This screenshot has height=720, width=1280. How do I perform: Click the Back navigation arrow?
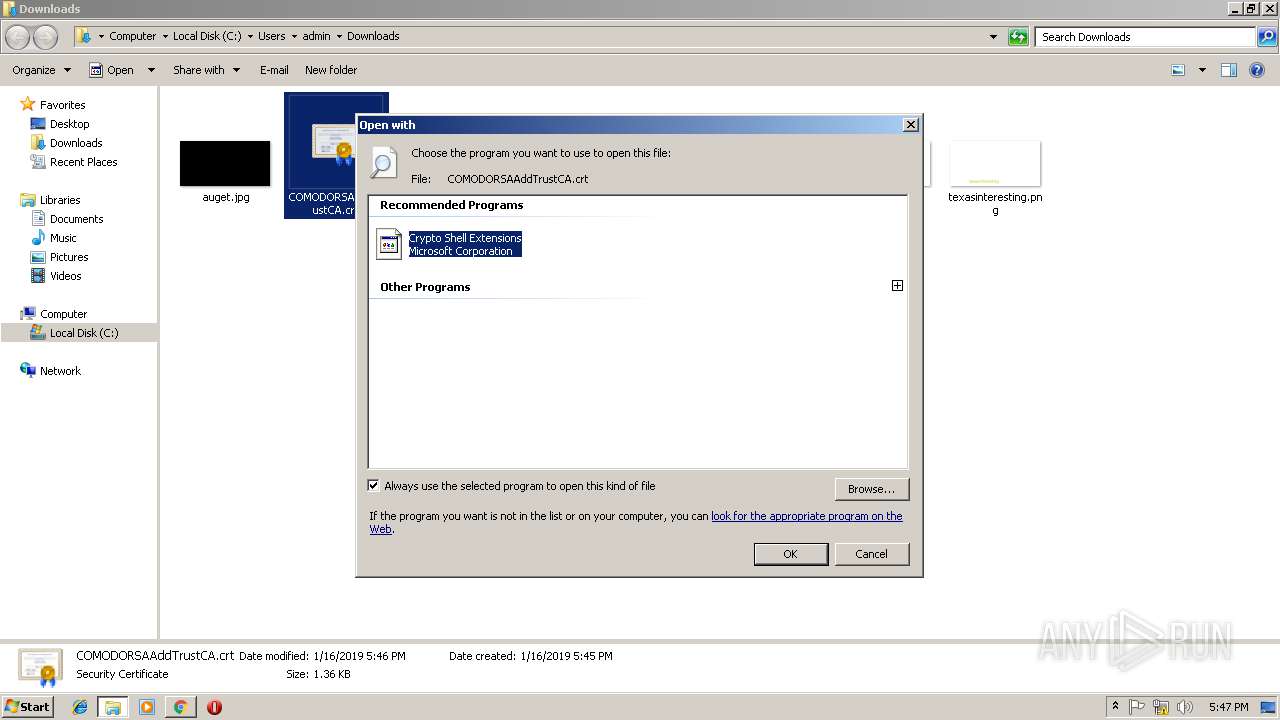[x=18, y=37]
